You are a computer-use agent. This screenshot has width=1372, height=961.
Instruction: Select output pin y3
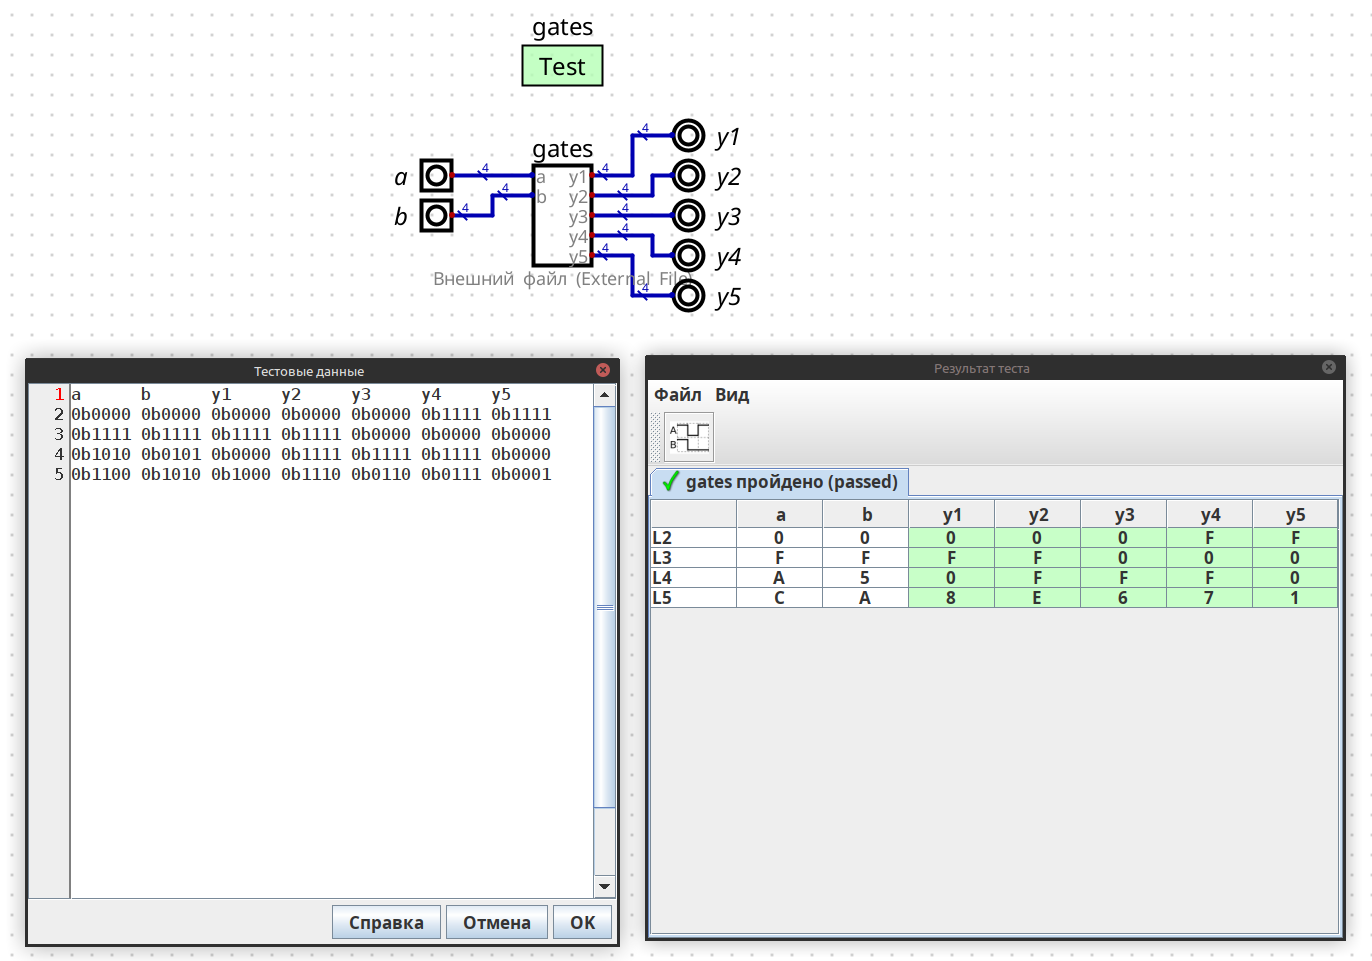688,216
